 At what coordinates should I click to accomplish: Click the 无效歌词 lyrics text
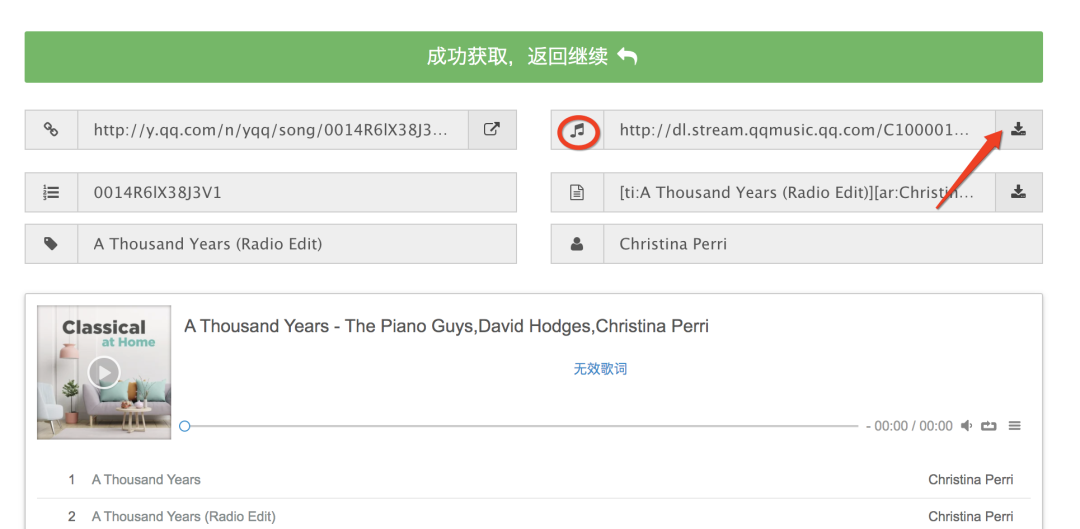pyautogui.click(x=600, y=369)
